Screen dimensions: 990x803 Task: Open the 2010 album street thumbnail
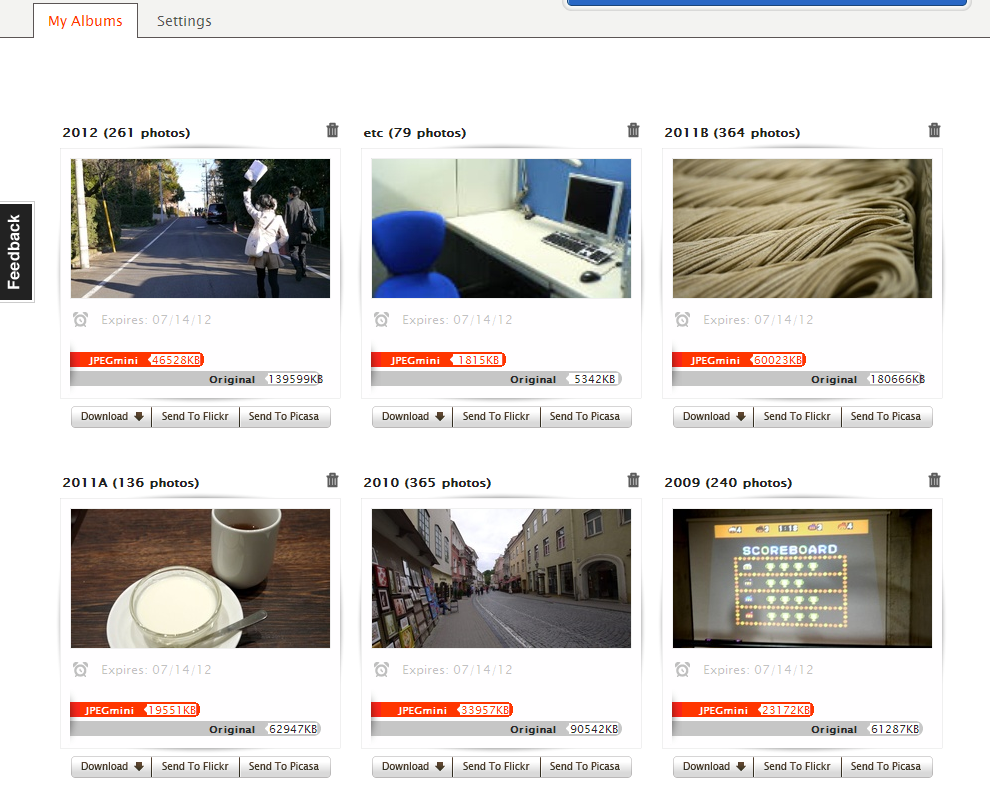(501, 578)
